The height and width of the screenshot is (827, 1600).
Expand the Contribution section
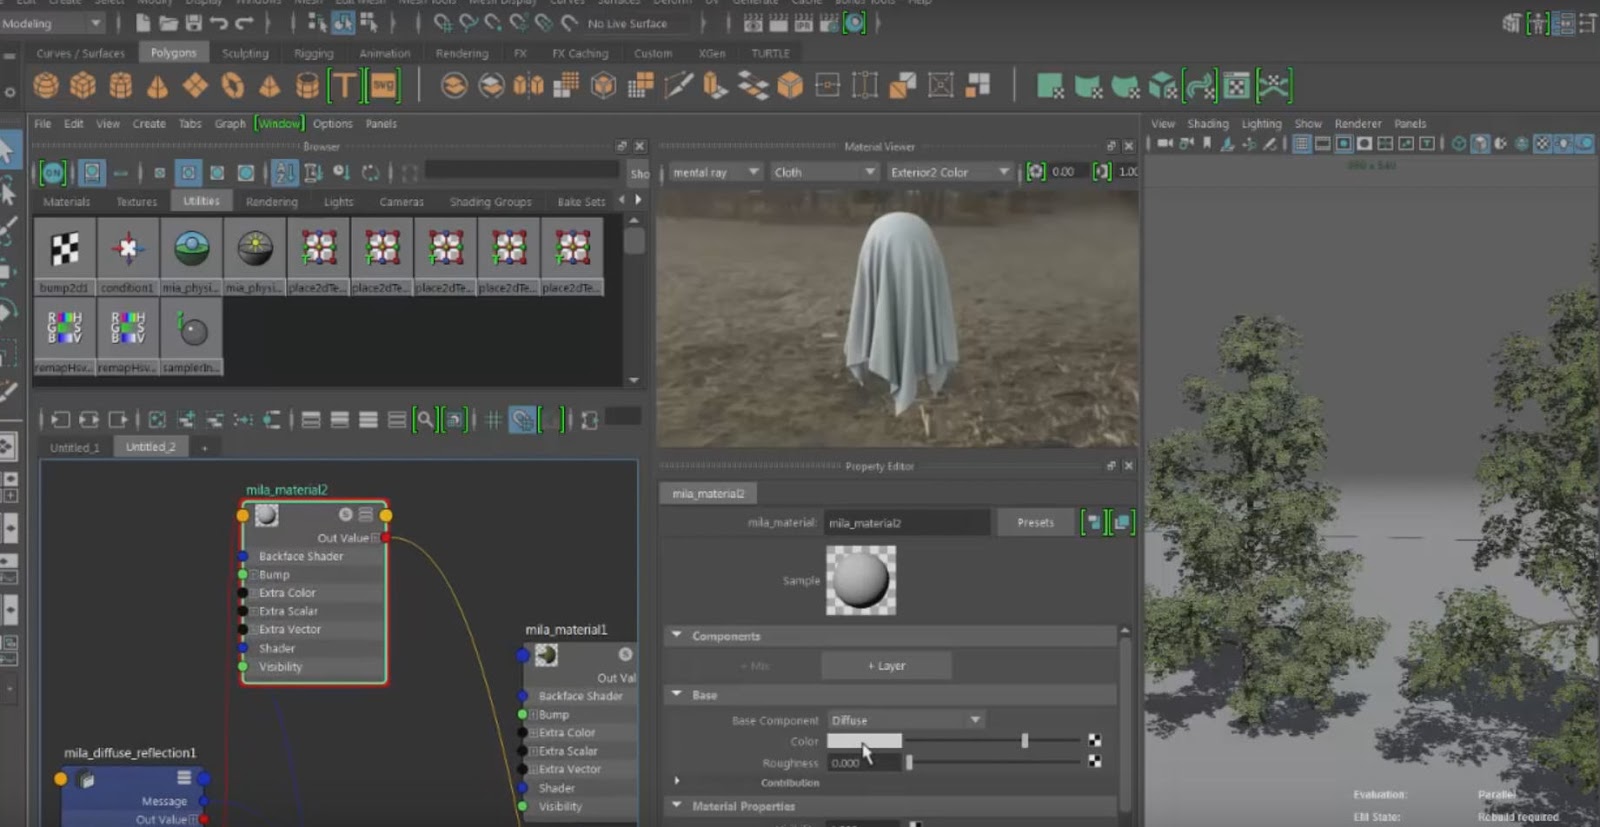coord(677,781)
